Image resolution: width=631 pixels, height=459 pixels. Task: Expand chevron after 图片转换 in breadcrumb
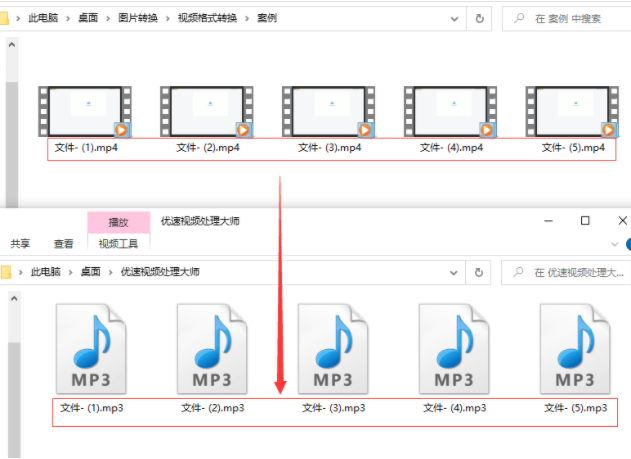tap(167, 19)
